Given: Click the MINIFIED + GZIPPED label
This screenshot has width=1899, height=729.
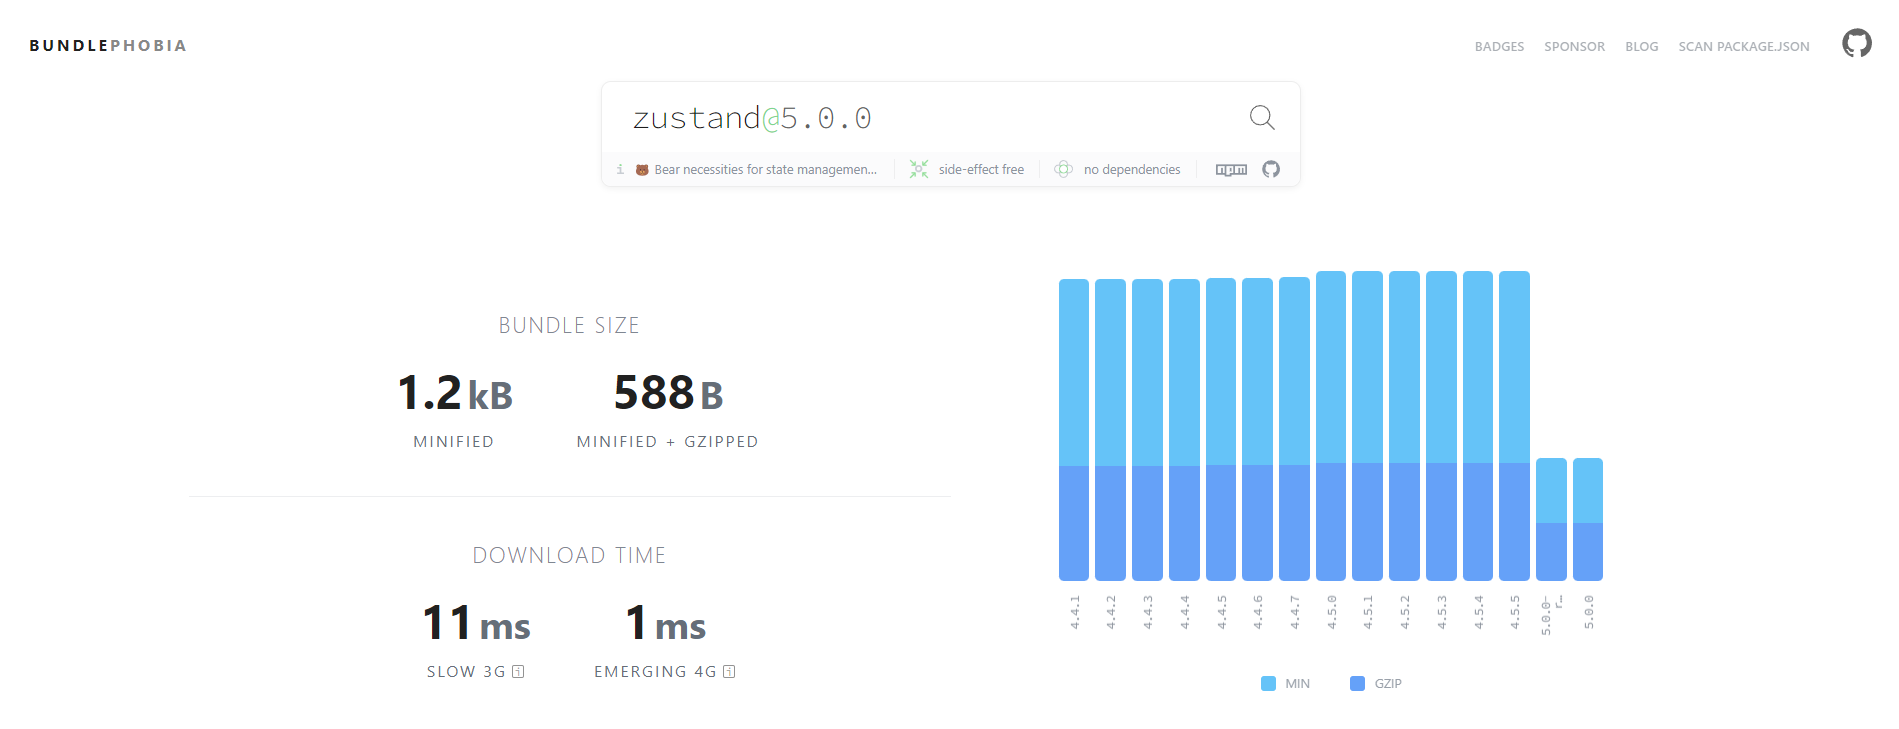Looking at the screenshot, I should pos(667,442).
